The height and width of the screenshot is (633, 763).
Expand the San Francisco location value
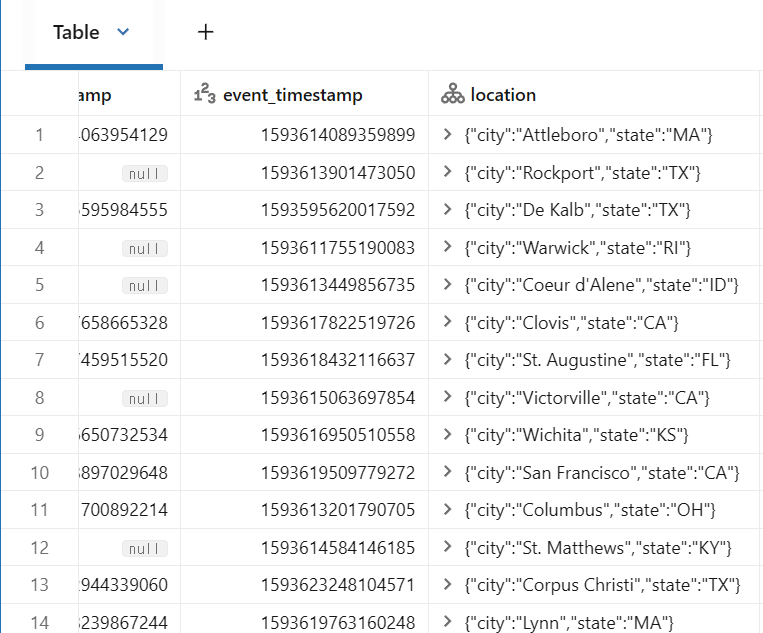coord(447,472)
